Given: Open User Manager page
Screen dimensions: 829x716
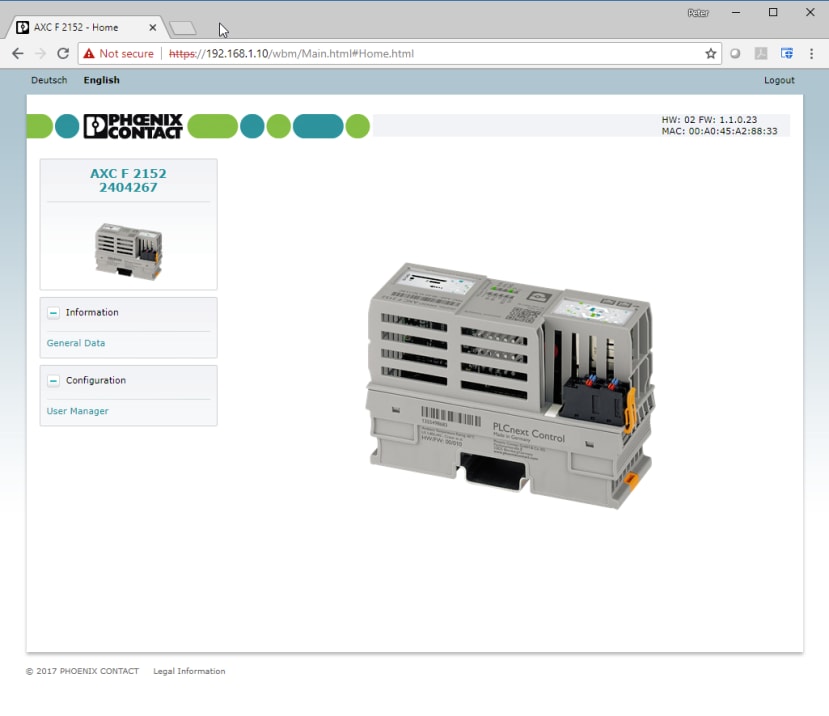Looking at the screenshot, I should point(77,411).
